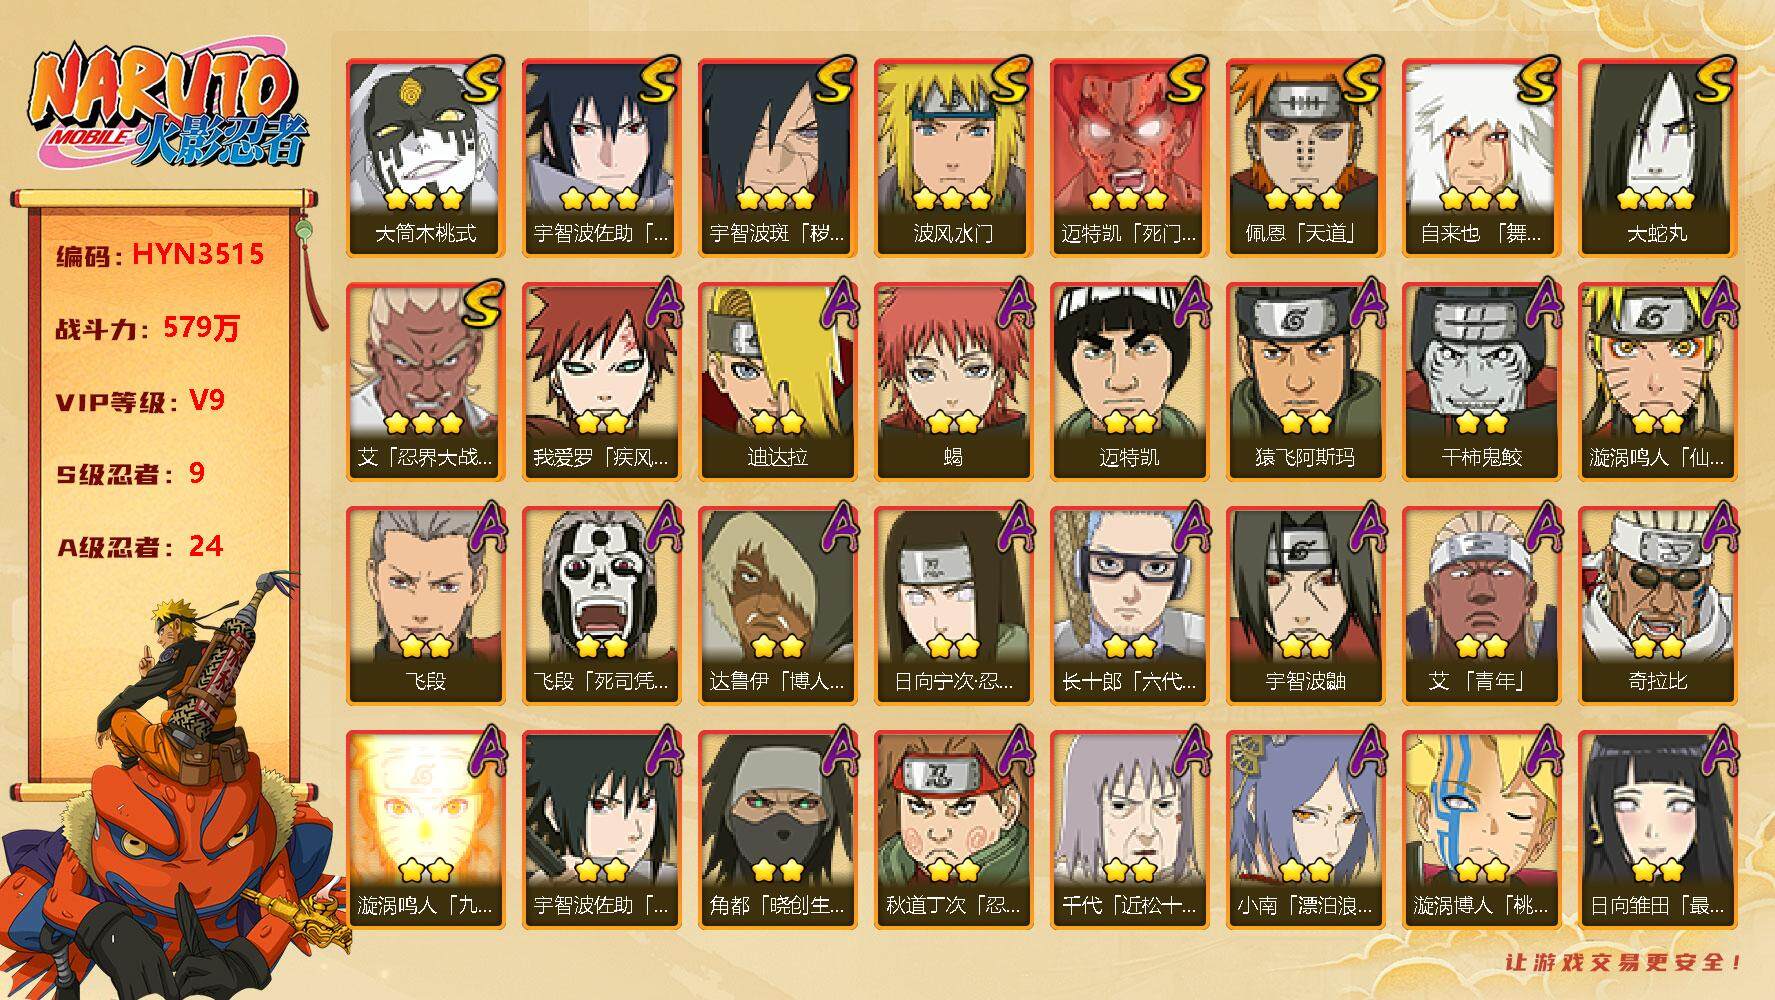Click the 艾「青年」 ninja card
The image size is (1775, 1000).
pyautogui.click(x=1481, y=605)
